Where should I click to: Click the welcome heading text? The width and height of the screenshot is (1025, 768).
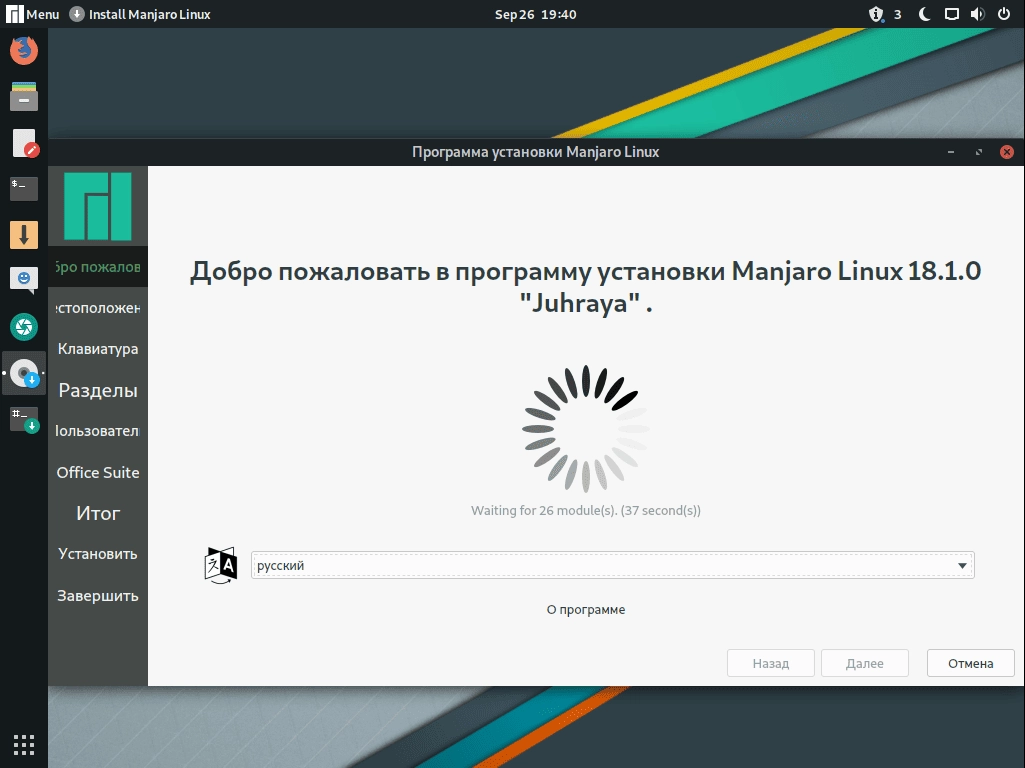coord(586,286)
